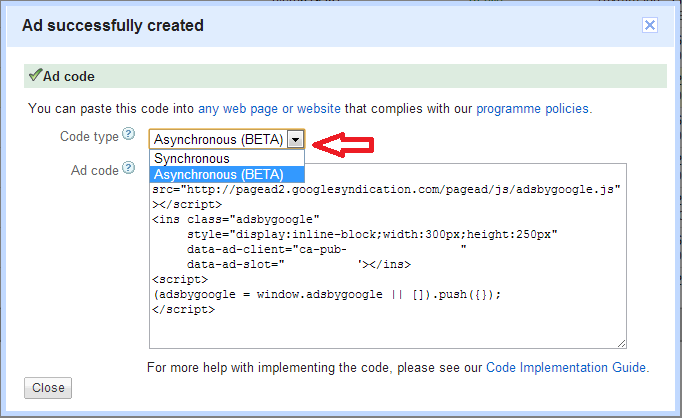Click the 'style="display:inline-block' code line
Image resolution: width=682 pixels, height=418 pixels.
click(x=372, y=234)
